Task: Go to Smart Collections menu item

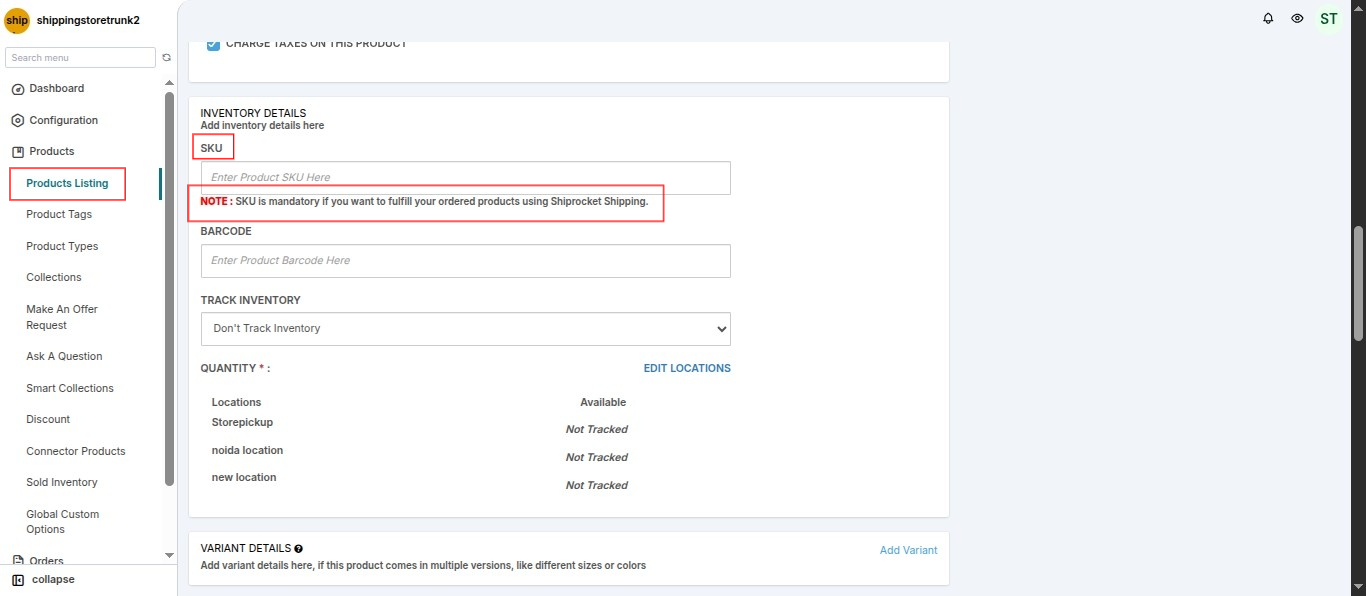Action: coord(70,388)
